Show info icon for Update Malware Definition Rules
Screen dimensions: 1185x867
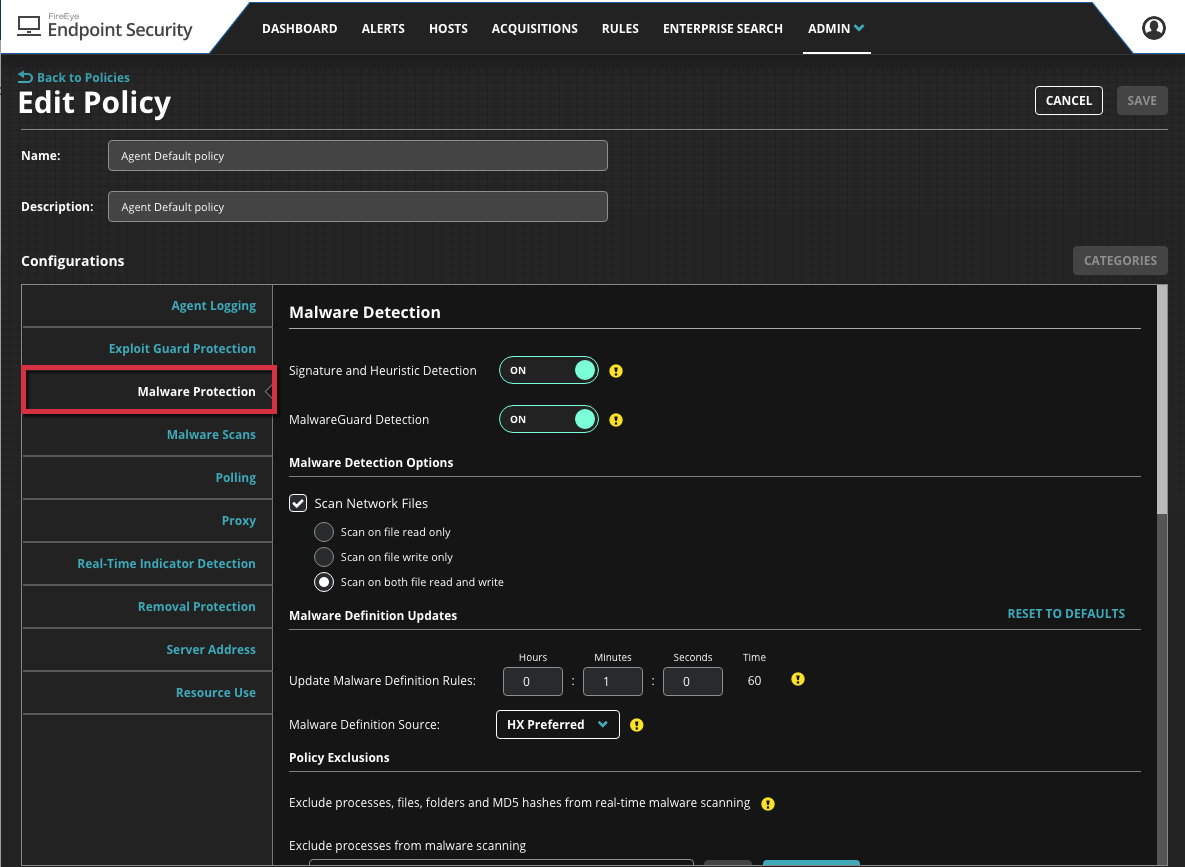(x=797, y=680)
